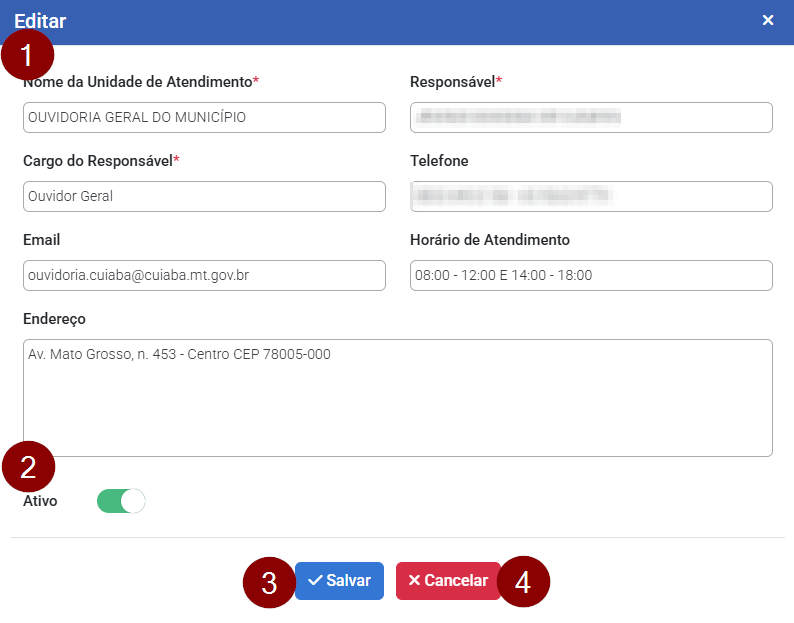The image size is (794, 623).
Task: Click the red circle marker number 1
Action: click(x=27, y=55)
